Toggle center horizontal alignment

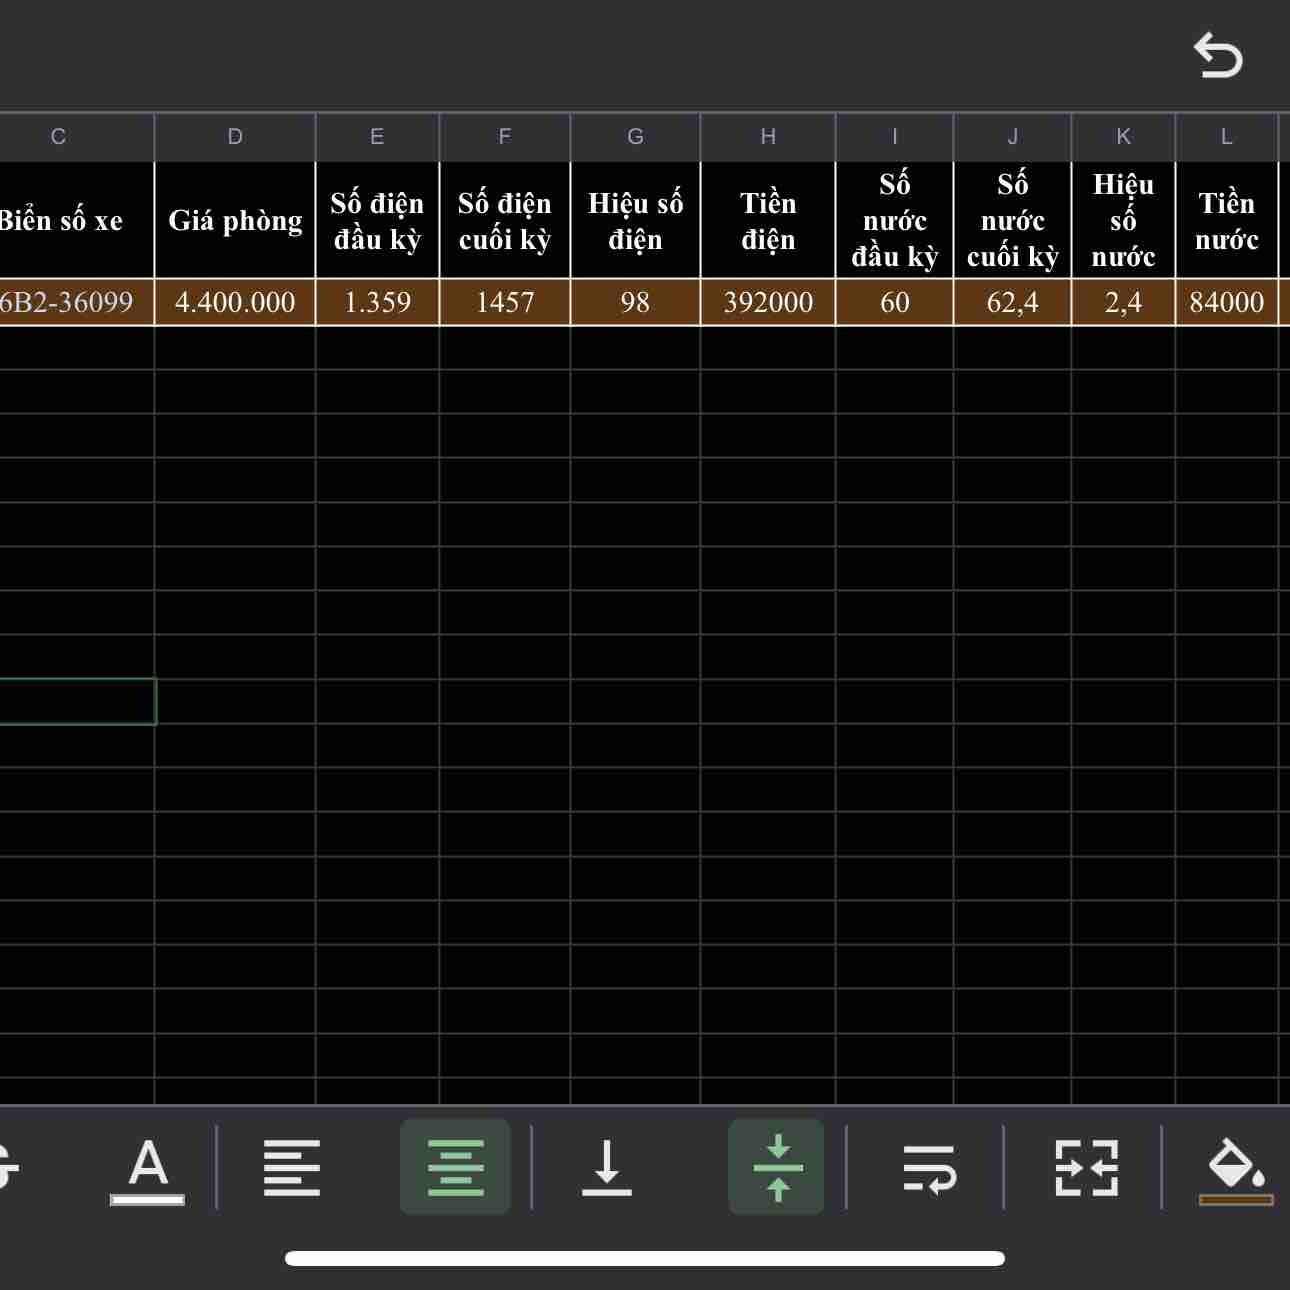455,1168
